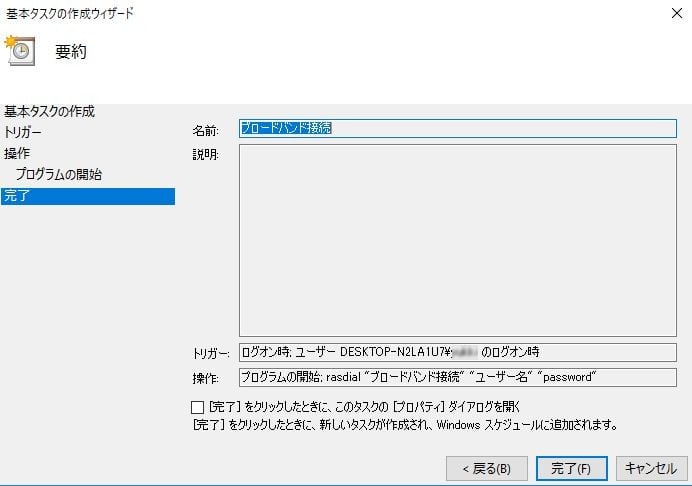Go to the トリガー step in sidebar
The height and width of the screenshot is (486, 692).
pos(23,132)
